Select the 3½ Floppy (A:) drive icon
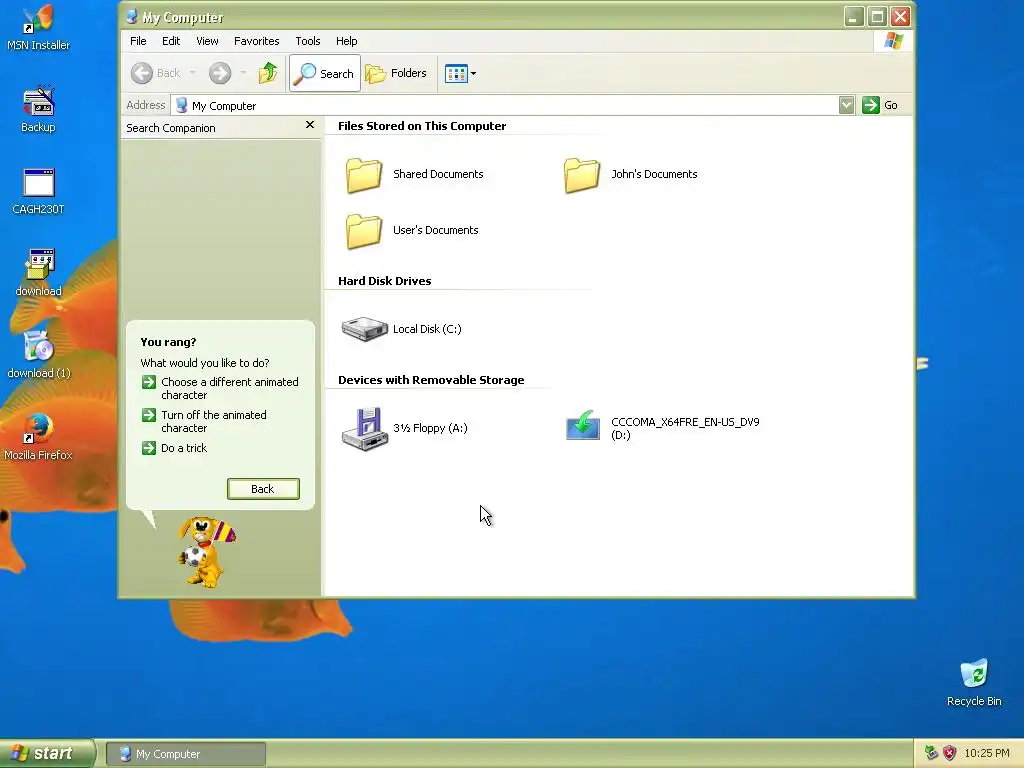The width and height of the screenshot is (1024, 768). pyautogui.click(x=364, y=429)
